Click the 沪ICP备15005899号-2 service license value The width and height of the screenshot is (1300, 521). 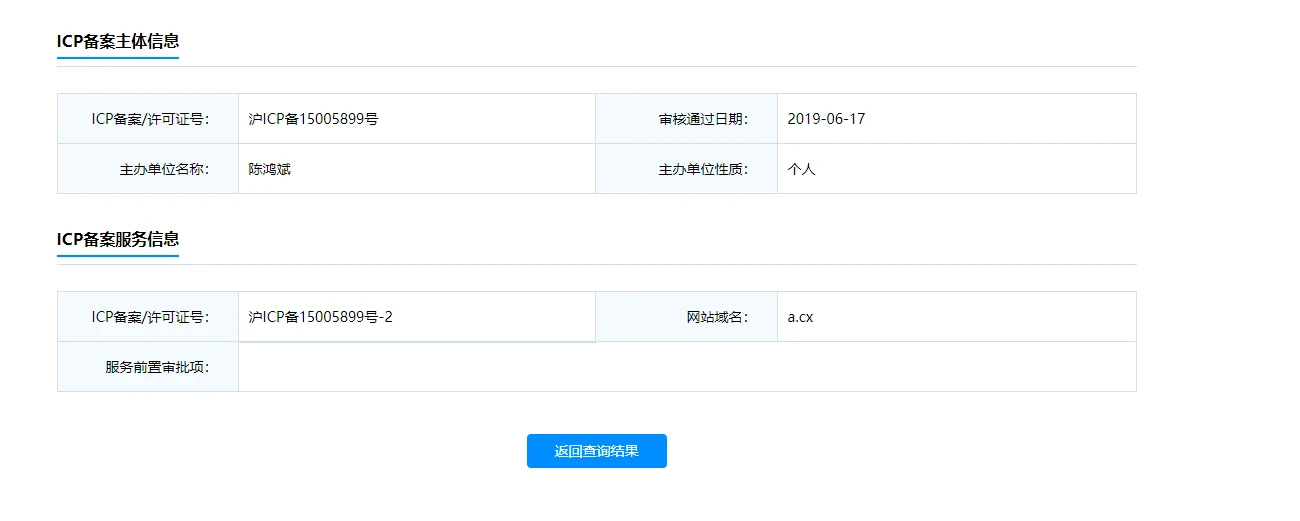point(320,317)
